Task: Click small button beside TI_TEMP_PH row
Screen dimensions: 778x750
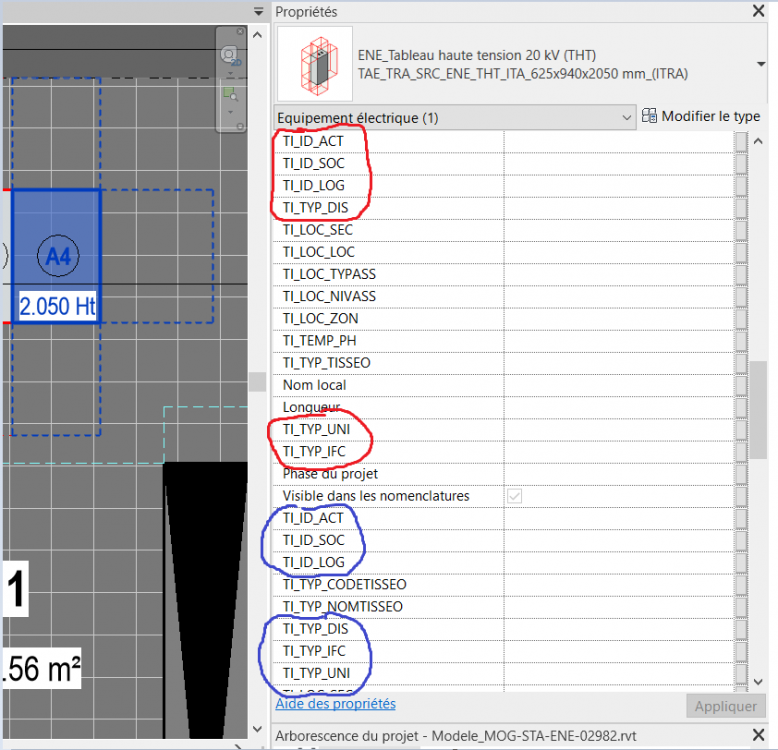Action: 741,341
